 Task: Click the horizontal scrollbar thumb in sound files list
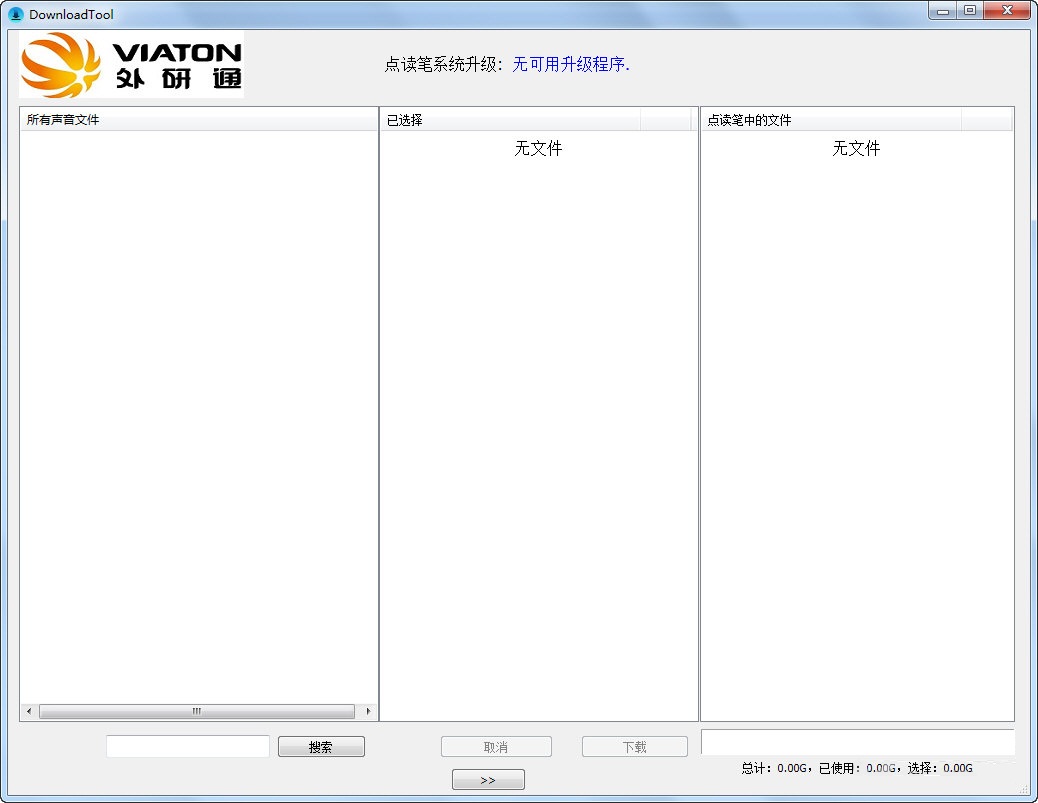point(197,712)
